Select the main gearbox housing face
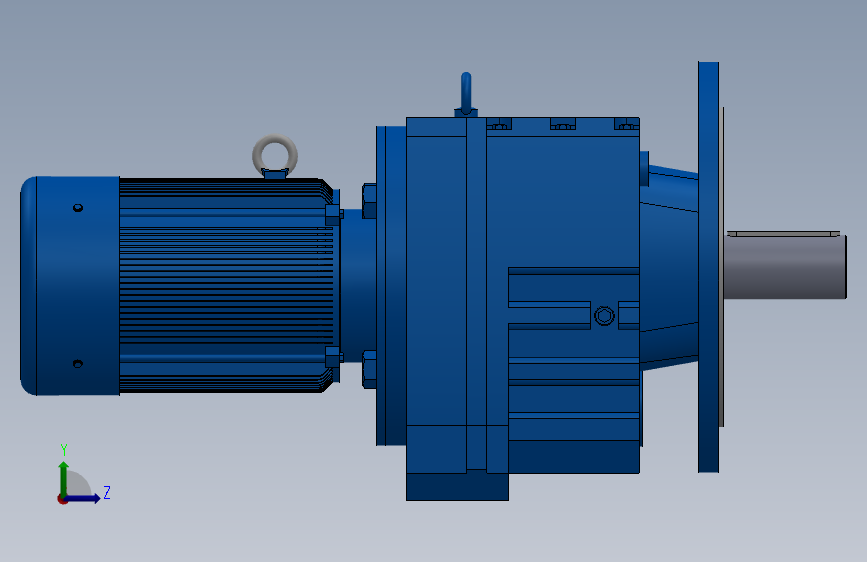Screen dimensions: 867x562 coord(563,202)
